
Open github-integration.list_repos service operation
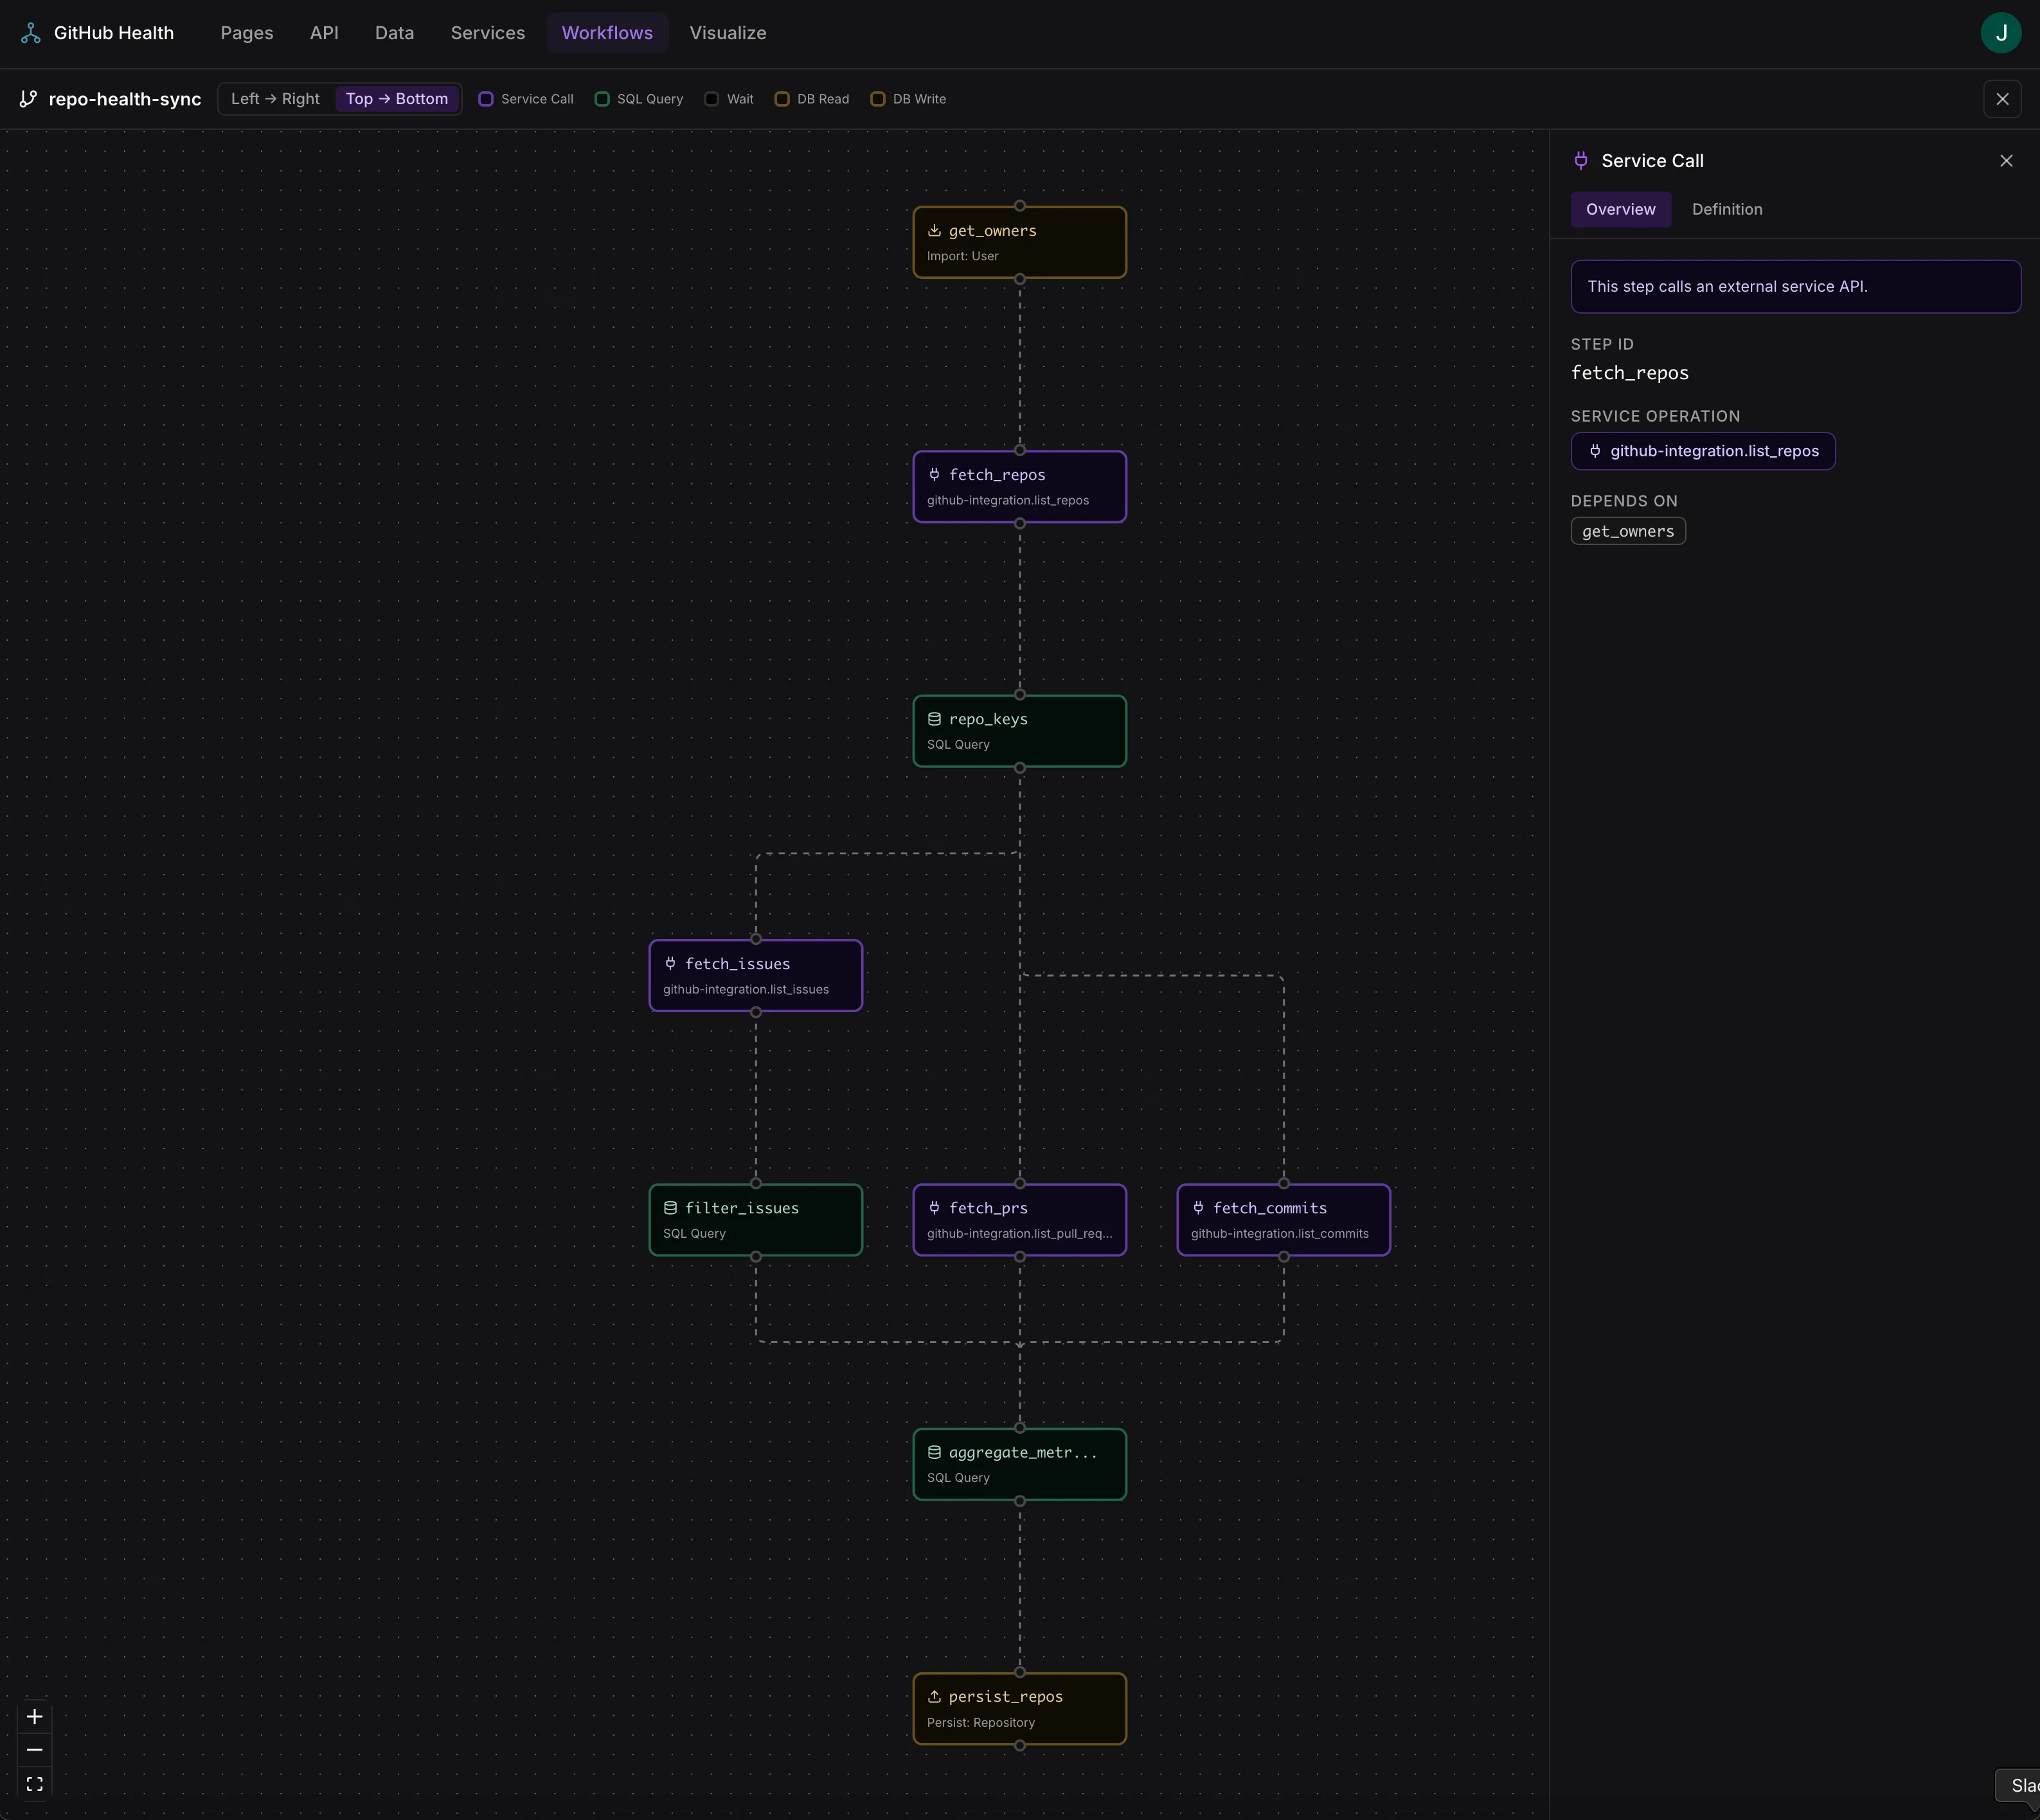click(x=1703, y=451)
